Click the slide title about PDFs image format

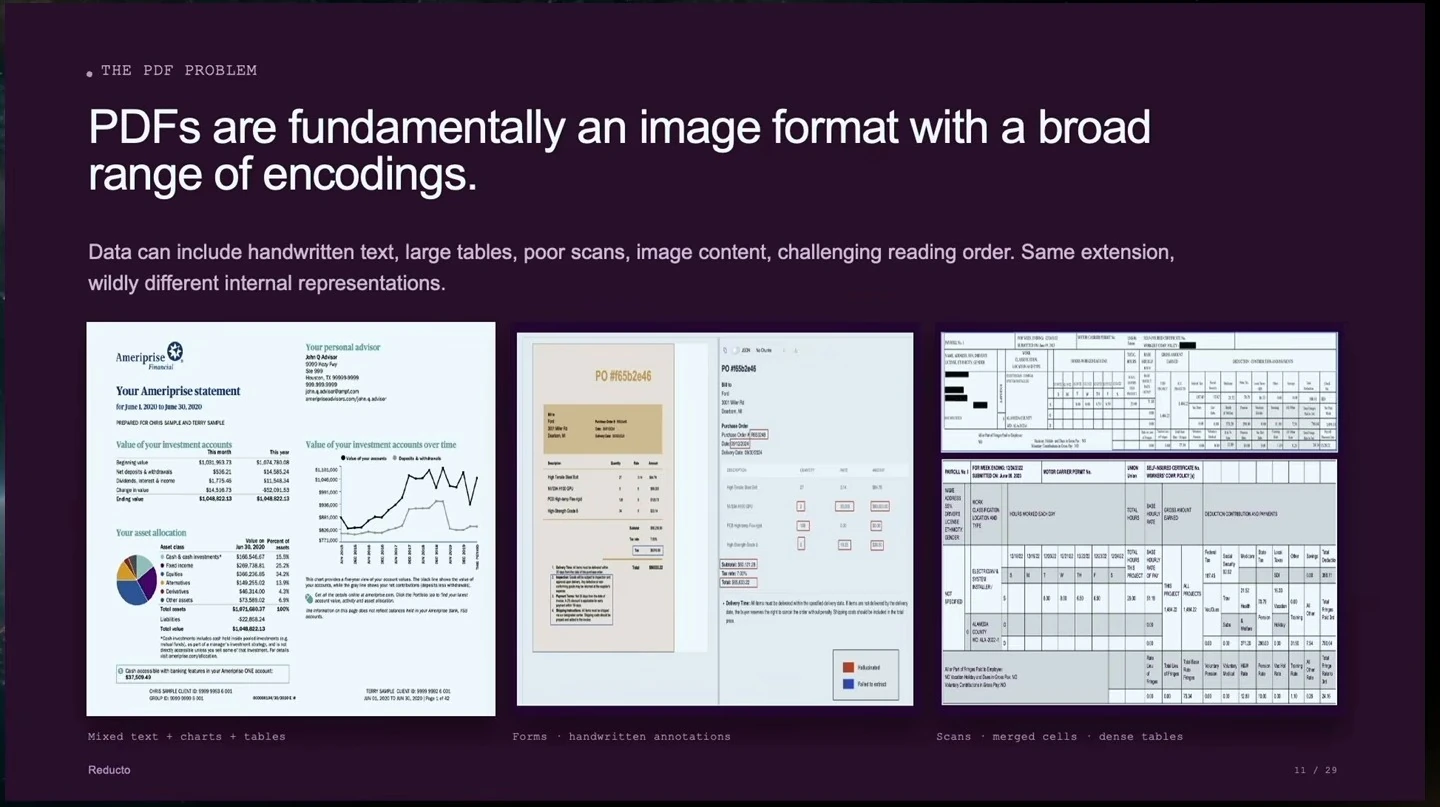619,150
